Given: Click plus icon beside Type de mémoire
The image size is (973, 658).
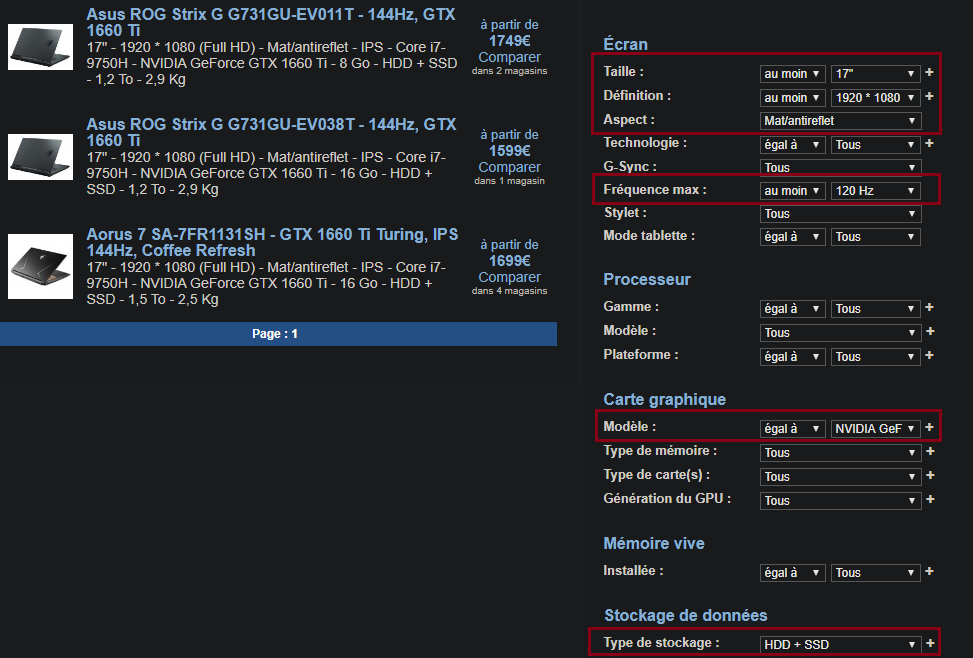Looking at the screenshot, I should [930, 452].
